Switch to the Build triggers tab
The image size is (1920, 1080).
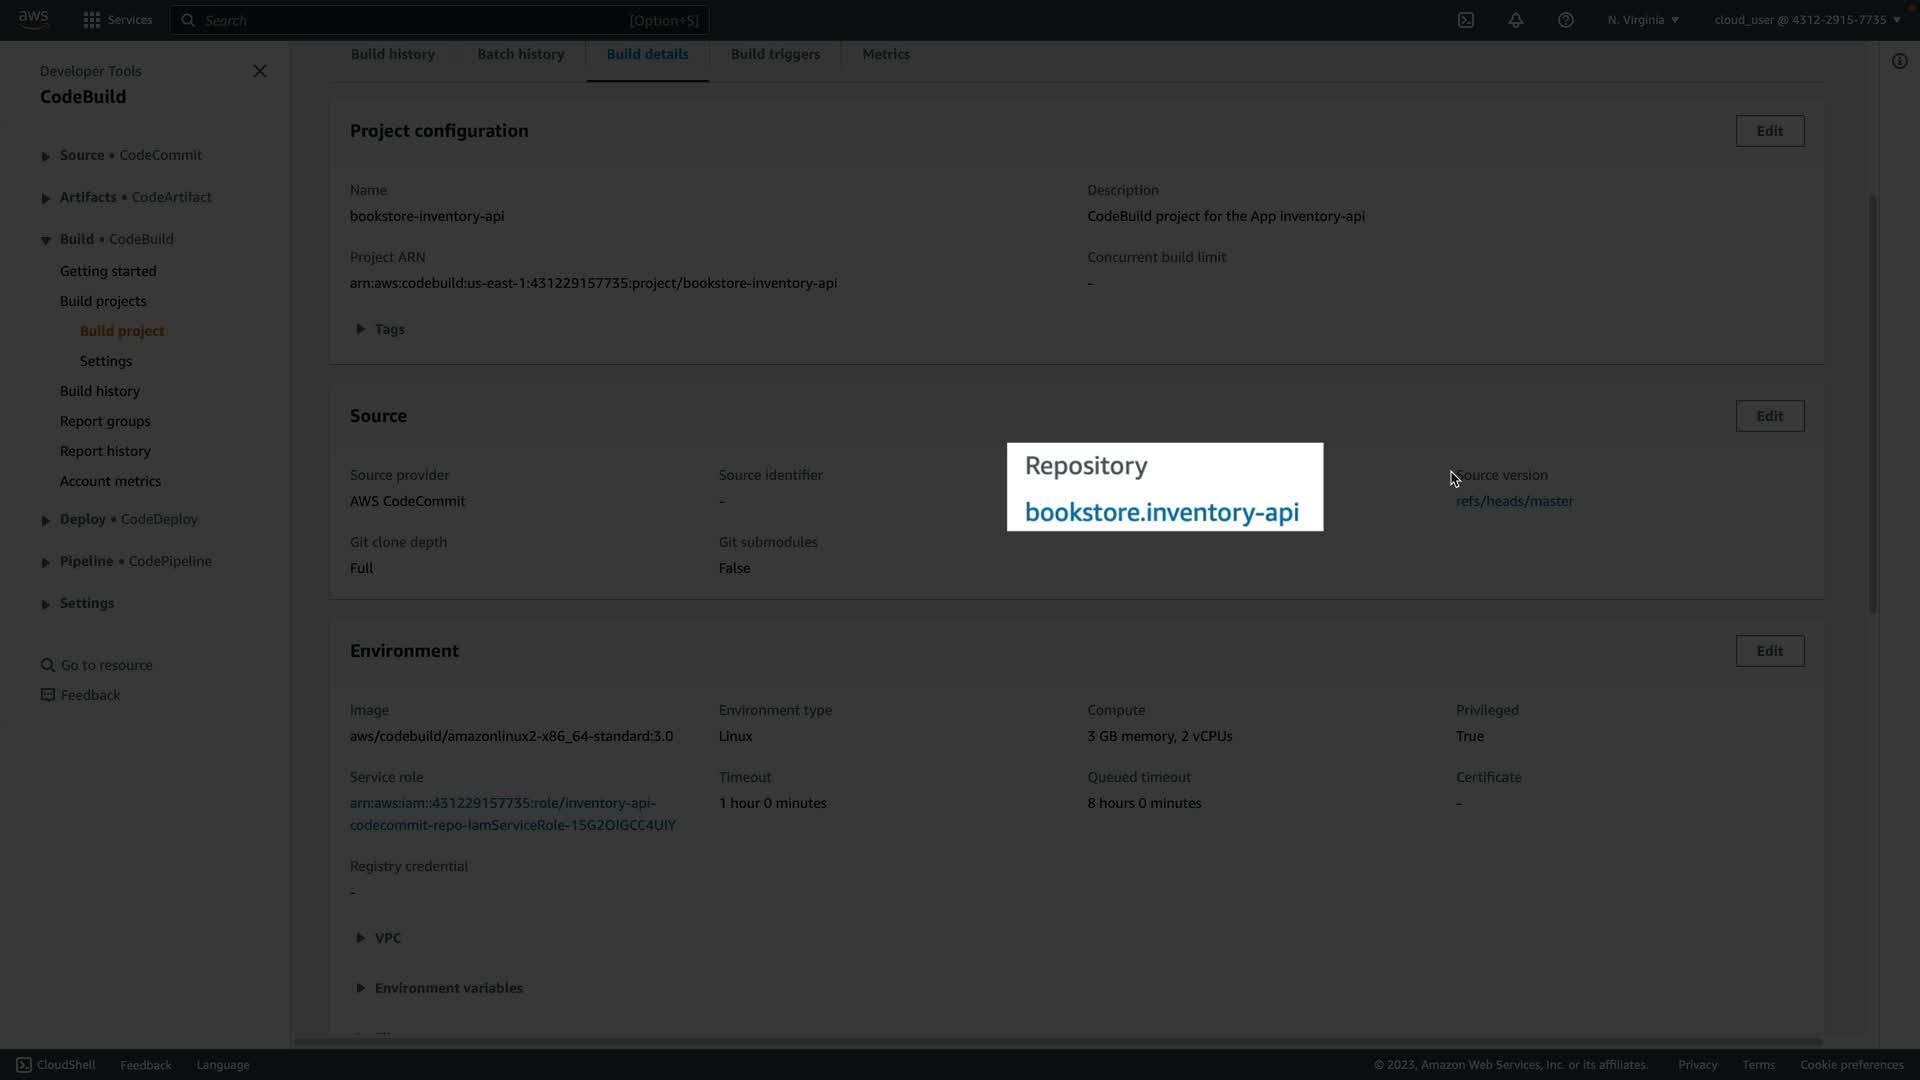pyautogui.click(x=774, y=54)
